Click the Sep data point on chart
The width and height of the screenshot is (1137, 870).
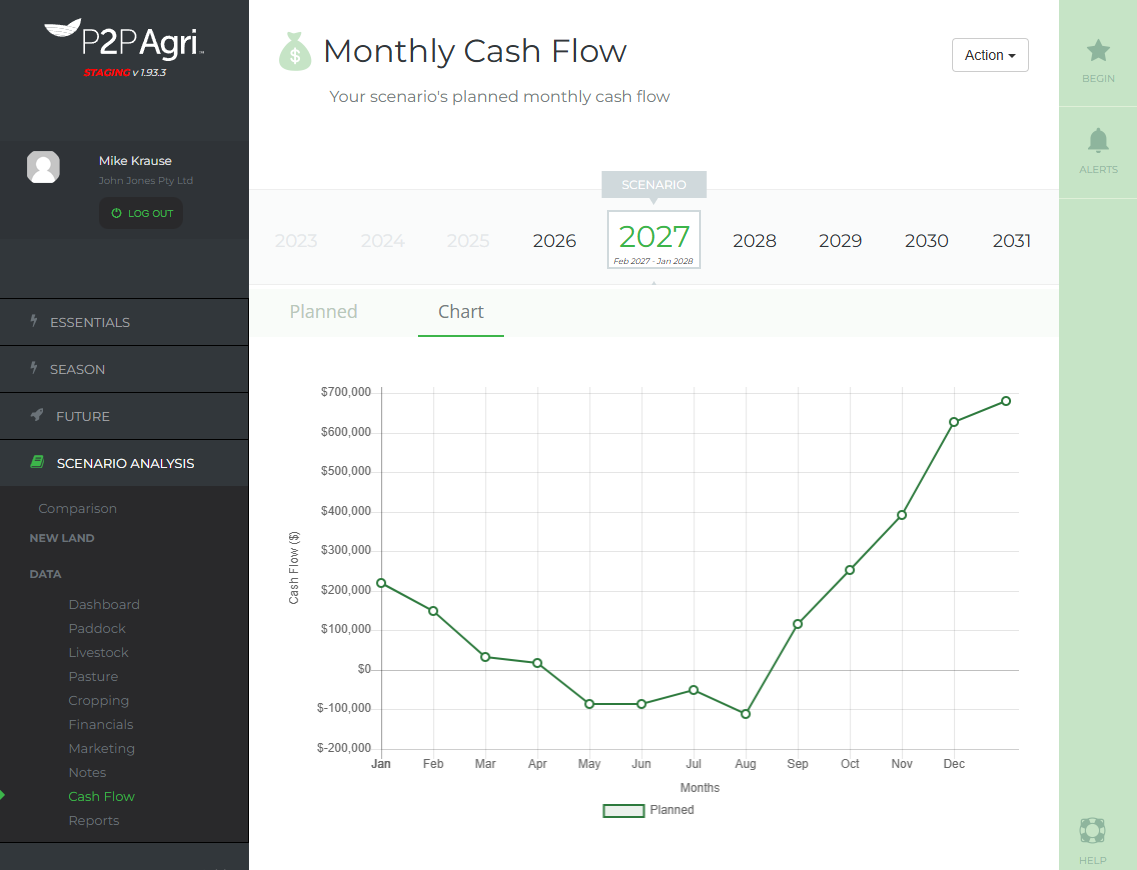(x=798, y=624)
